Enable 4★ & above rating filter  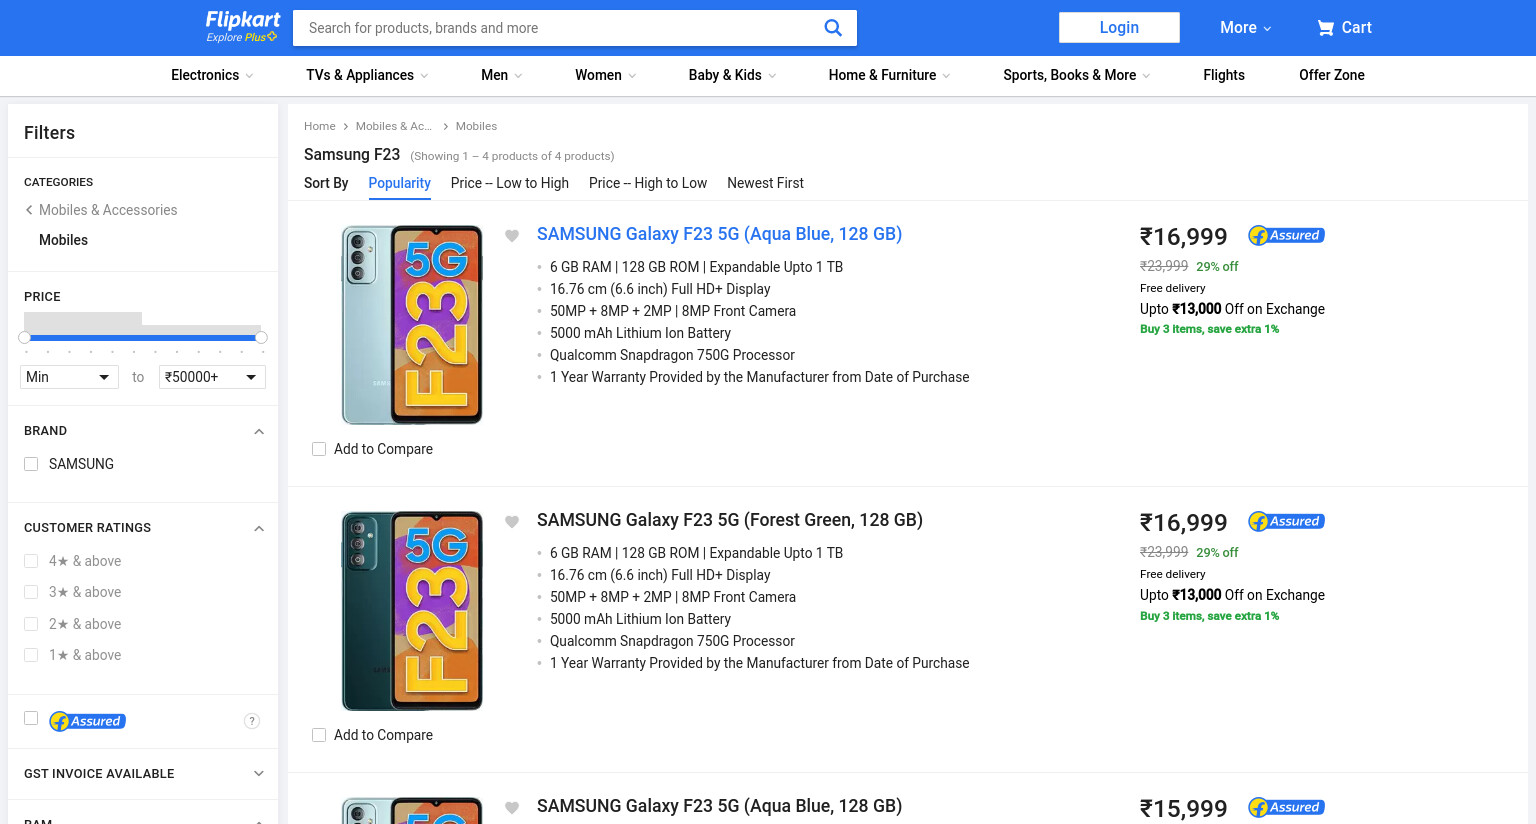31,561
